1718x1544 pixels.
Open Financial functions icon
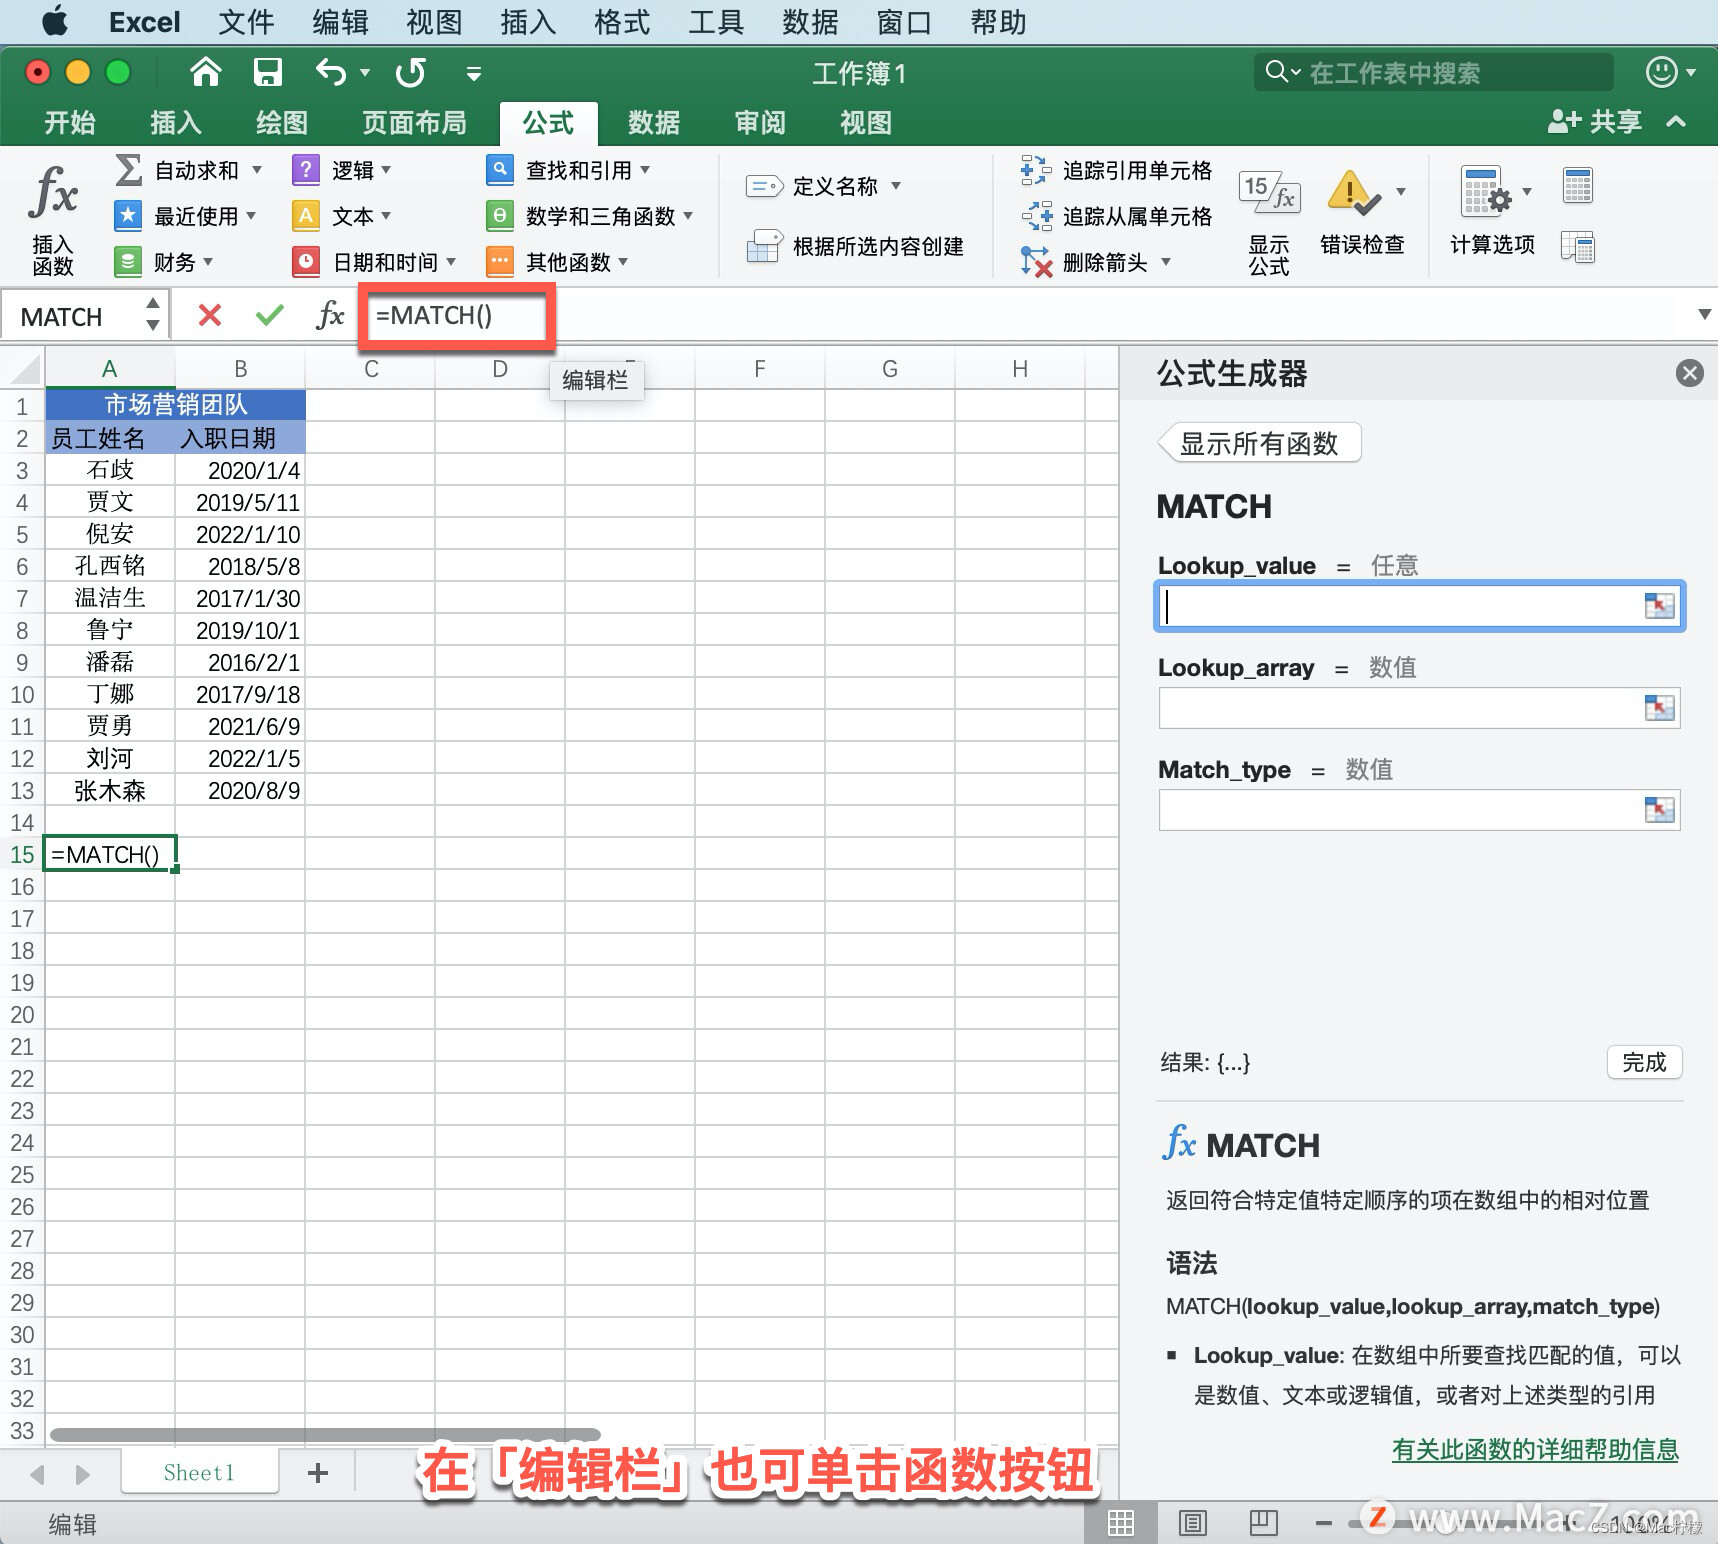[128, 261]
